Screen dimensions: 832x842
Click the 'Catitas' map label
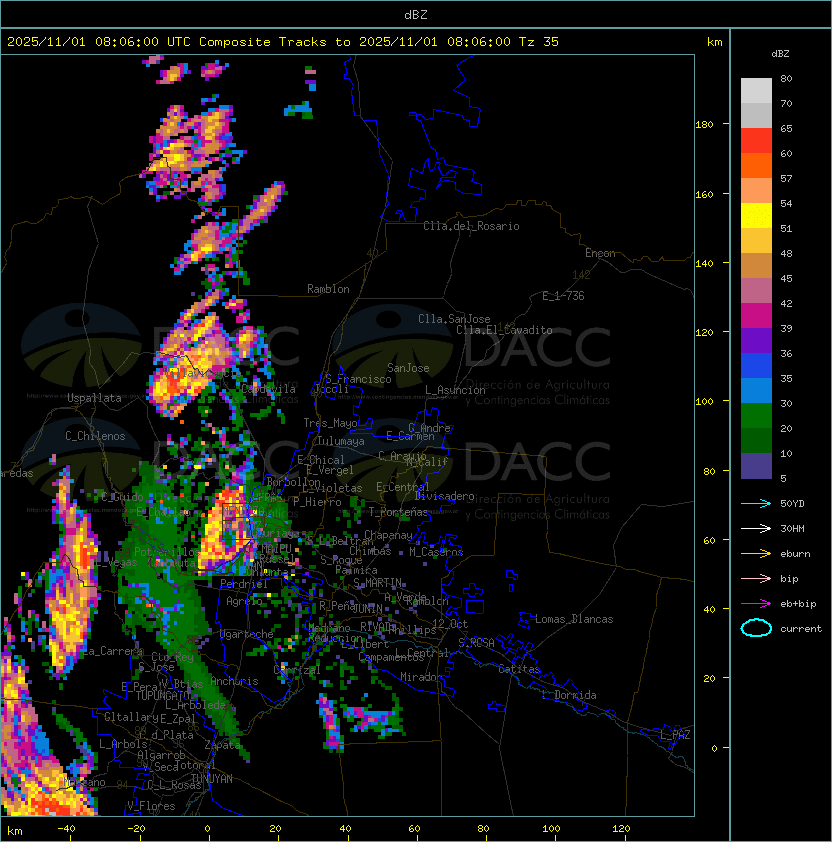coord(519,669)
